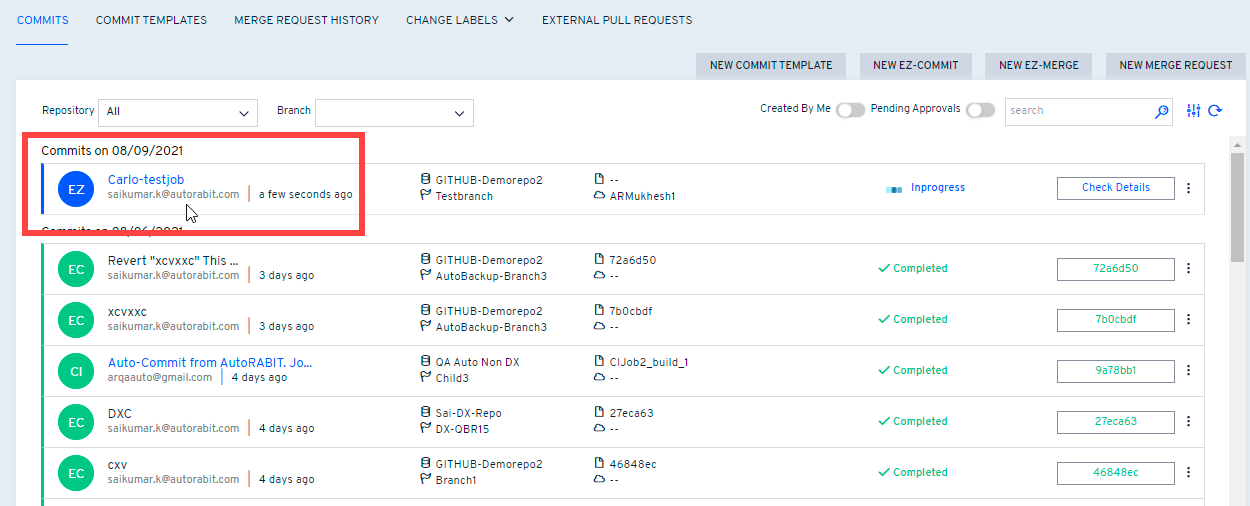Open three-dot menu for xcvxxc commit
1250x506 pixels.
click(x=1188, y=319)
